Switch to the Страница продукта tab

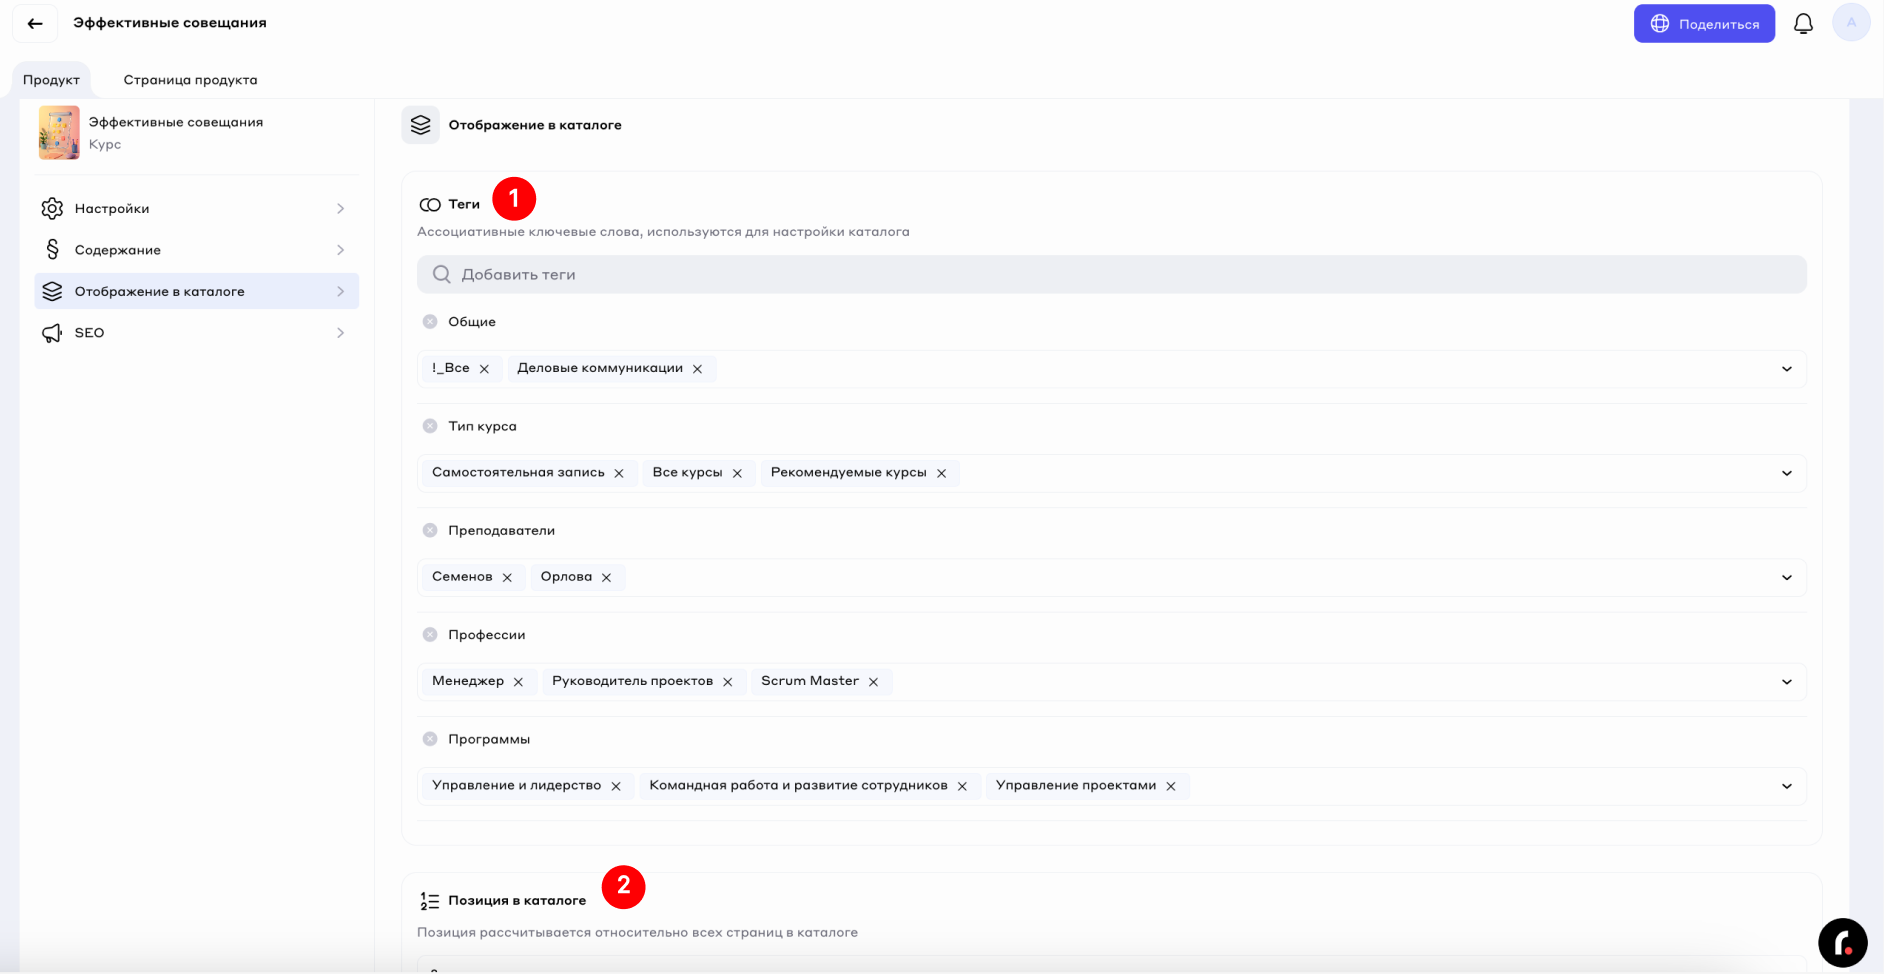(190, 80)
